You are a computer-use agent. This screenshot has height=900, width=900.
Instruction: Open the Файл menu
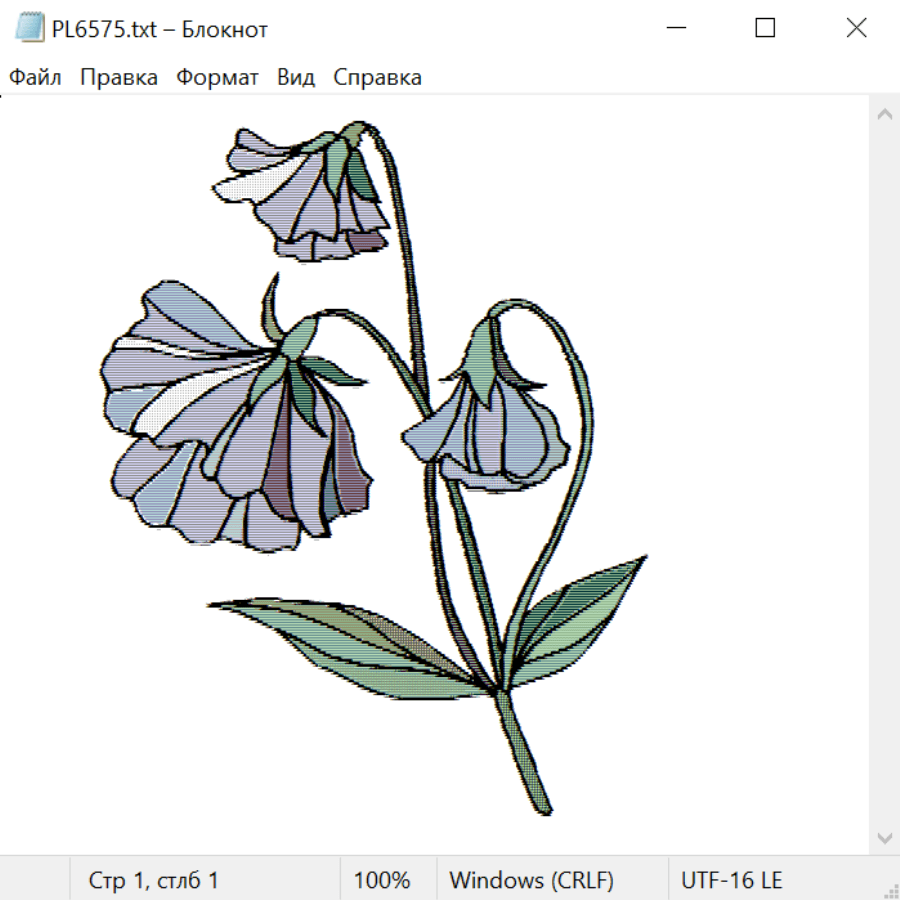click(x=36, y=78)
